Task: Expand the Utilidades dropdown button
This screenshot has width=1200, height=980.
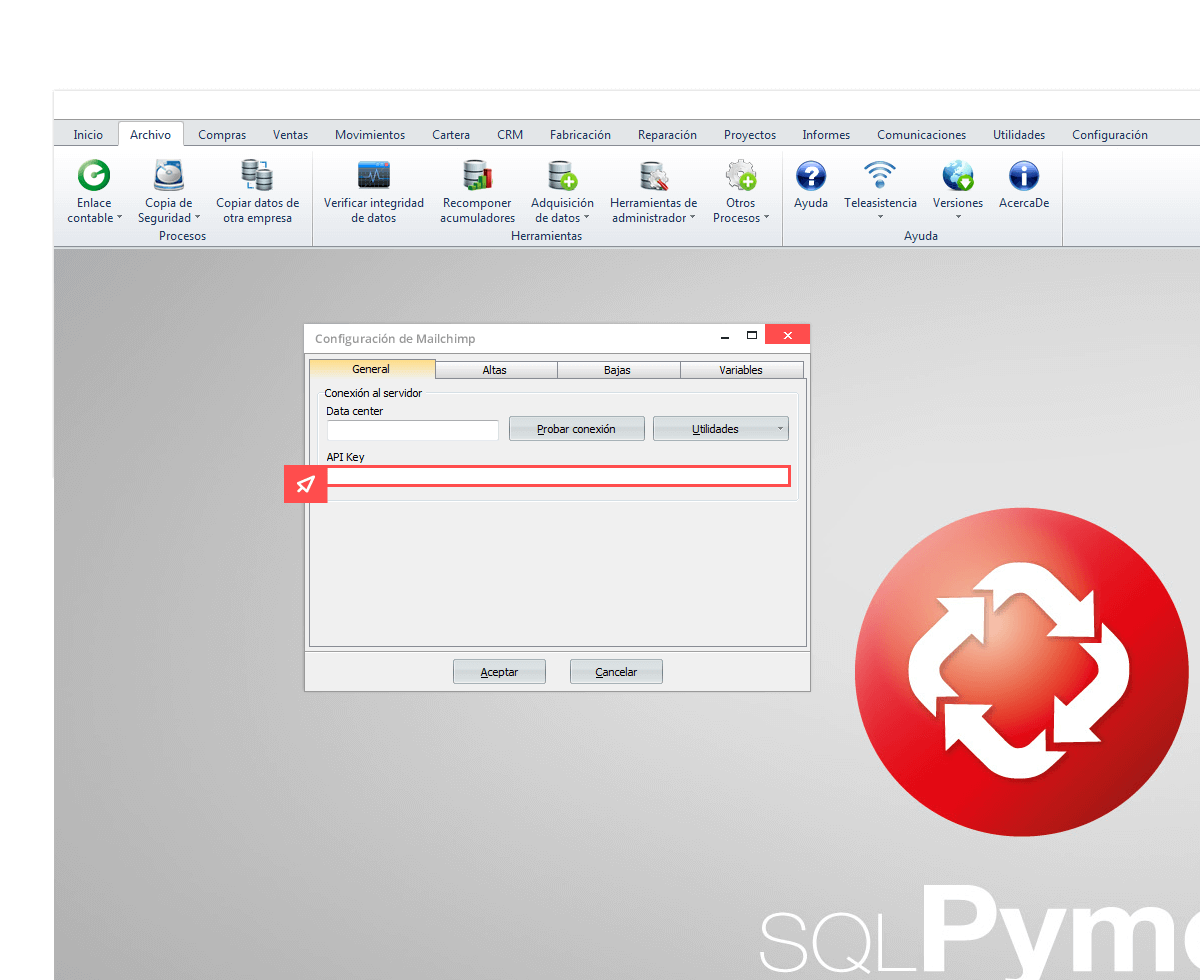Action: click(720, 429)
